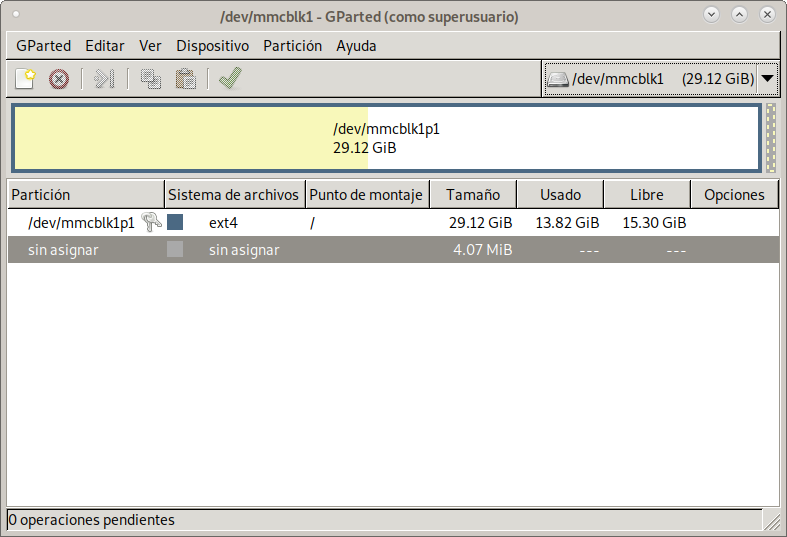Open the /dev/mmcblk1 device dropdown
The height and width of the screenshot is (537, 787).
(661, 79)
